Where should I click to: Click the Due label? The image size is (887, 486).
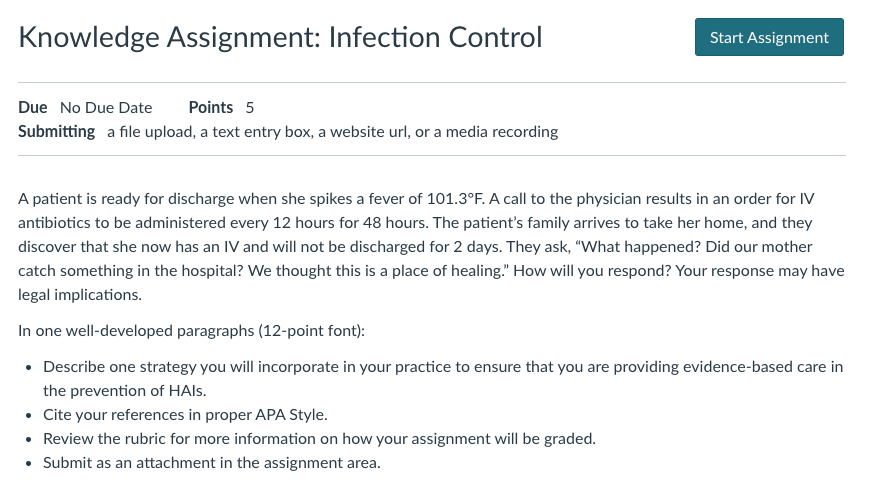click(x=33, y=107)
